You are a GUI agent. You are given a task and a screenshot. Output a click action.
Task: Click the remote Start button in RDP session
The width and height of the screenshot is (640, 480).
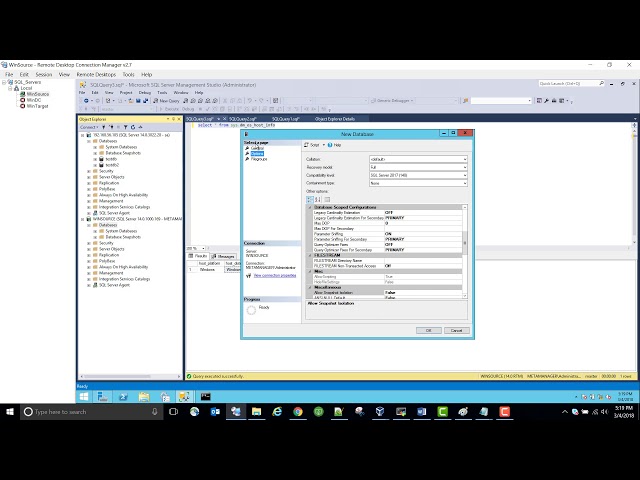(84, 396)
